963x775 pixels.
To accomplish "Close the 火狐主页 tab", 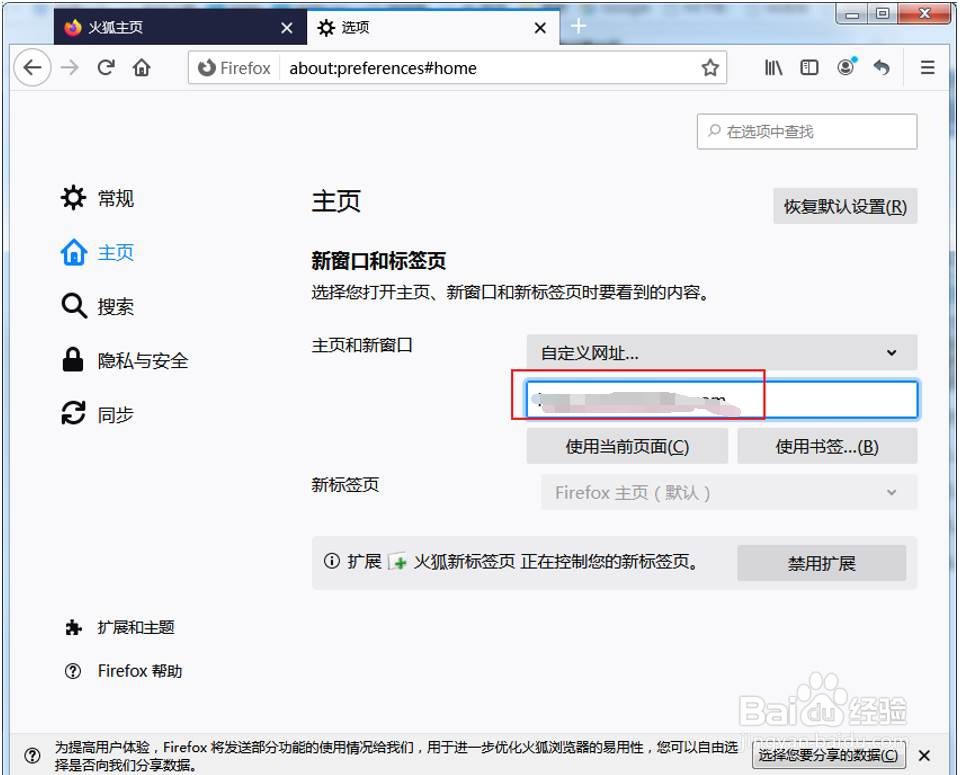I will point(287,28).
